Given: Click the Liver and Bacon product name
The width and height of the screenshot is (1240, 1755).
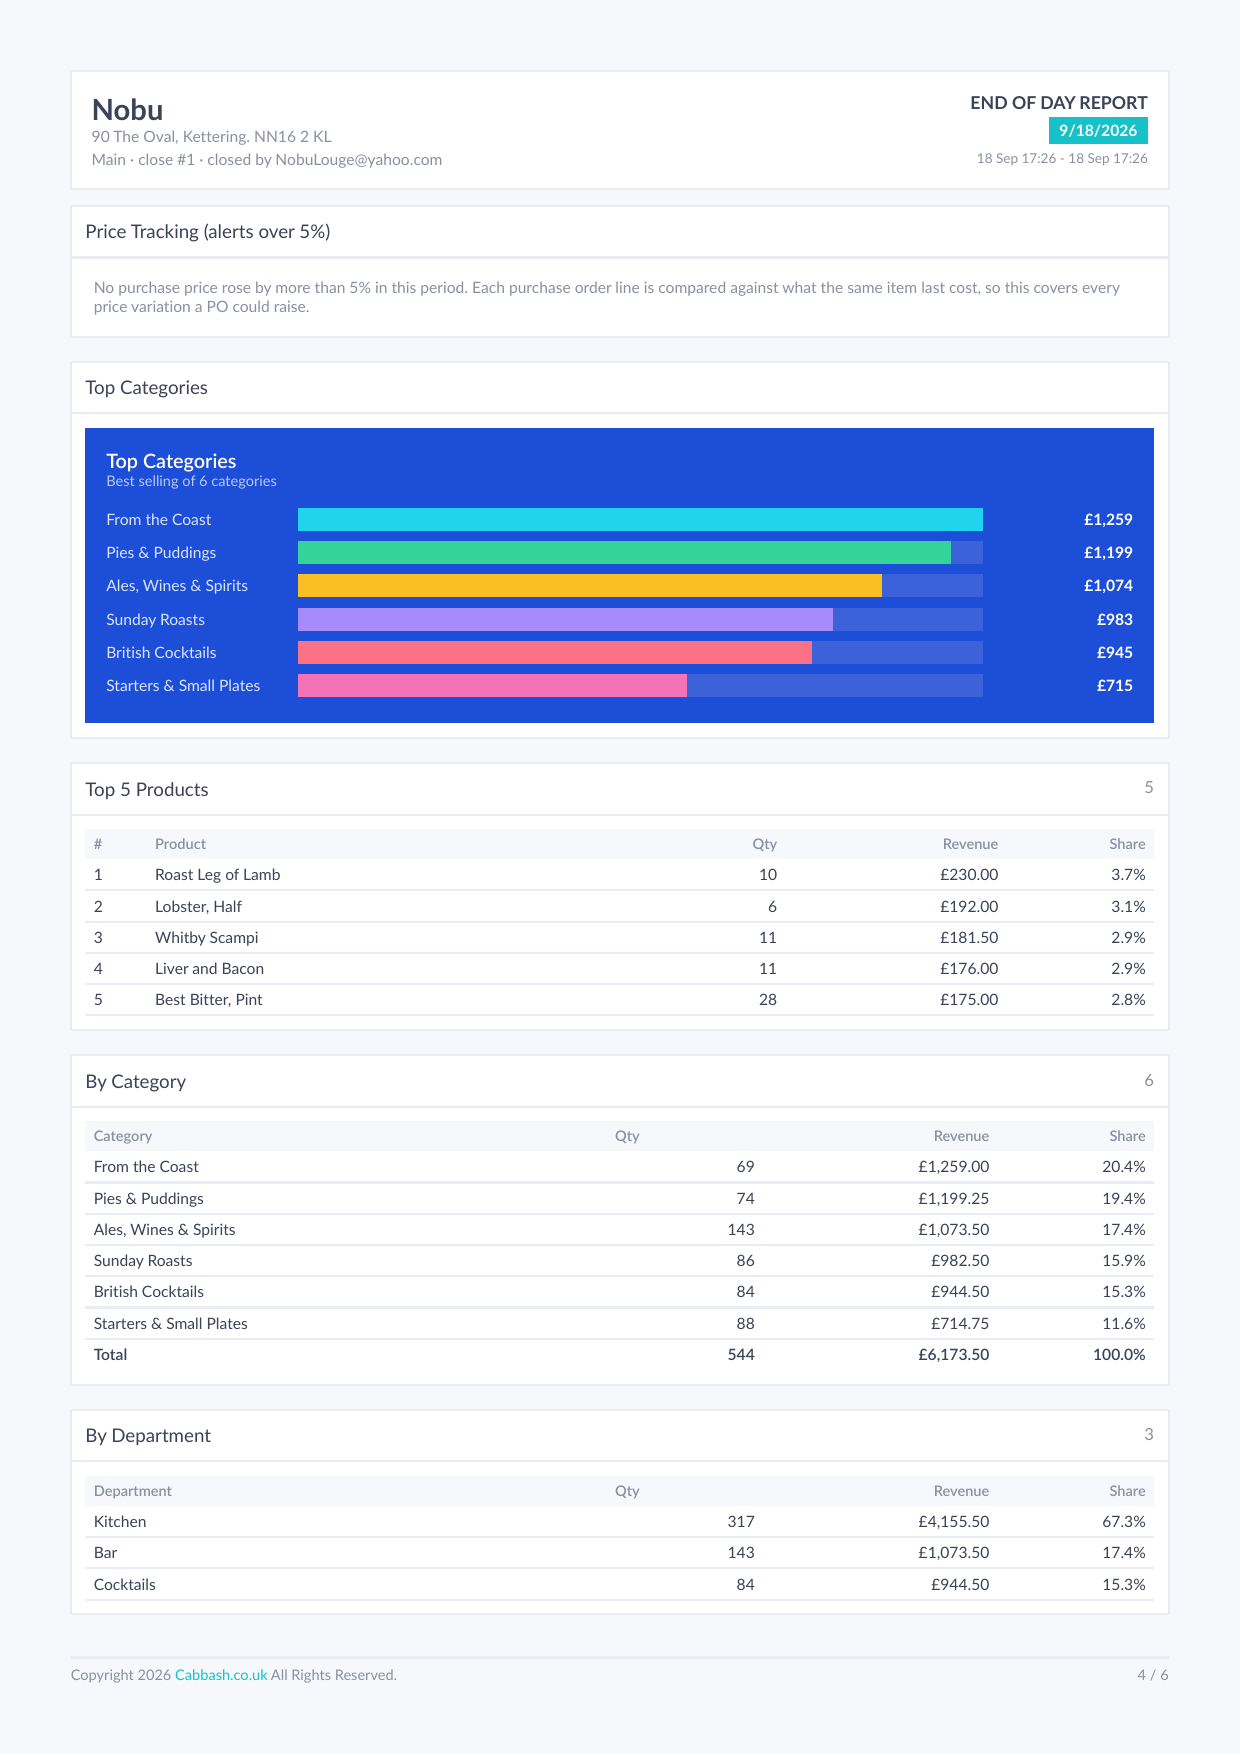Looking at the screenshot, I should click(210, 969).
